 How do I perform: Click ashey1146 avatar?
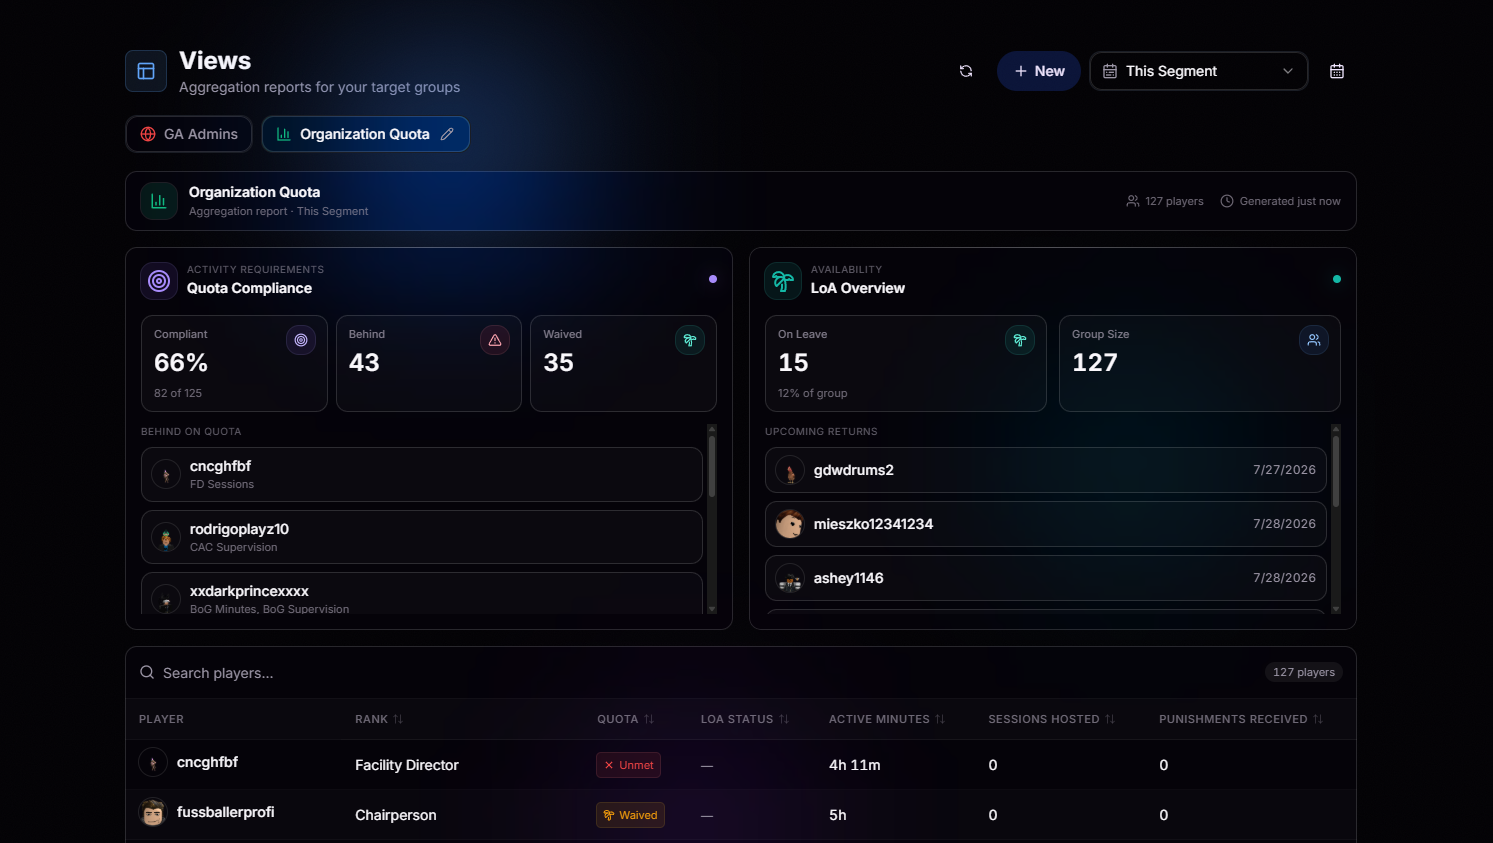click(x=790, y=578)
